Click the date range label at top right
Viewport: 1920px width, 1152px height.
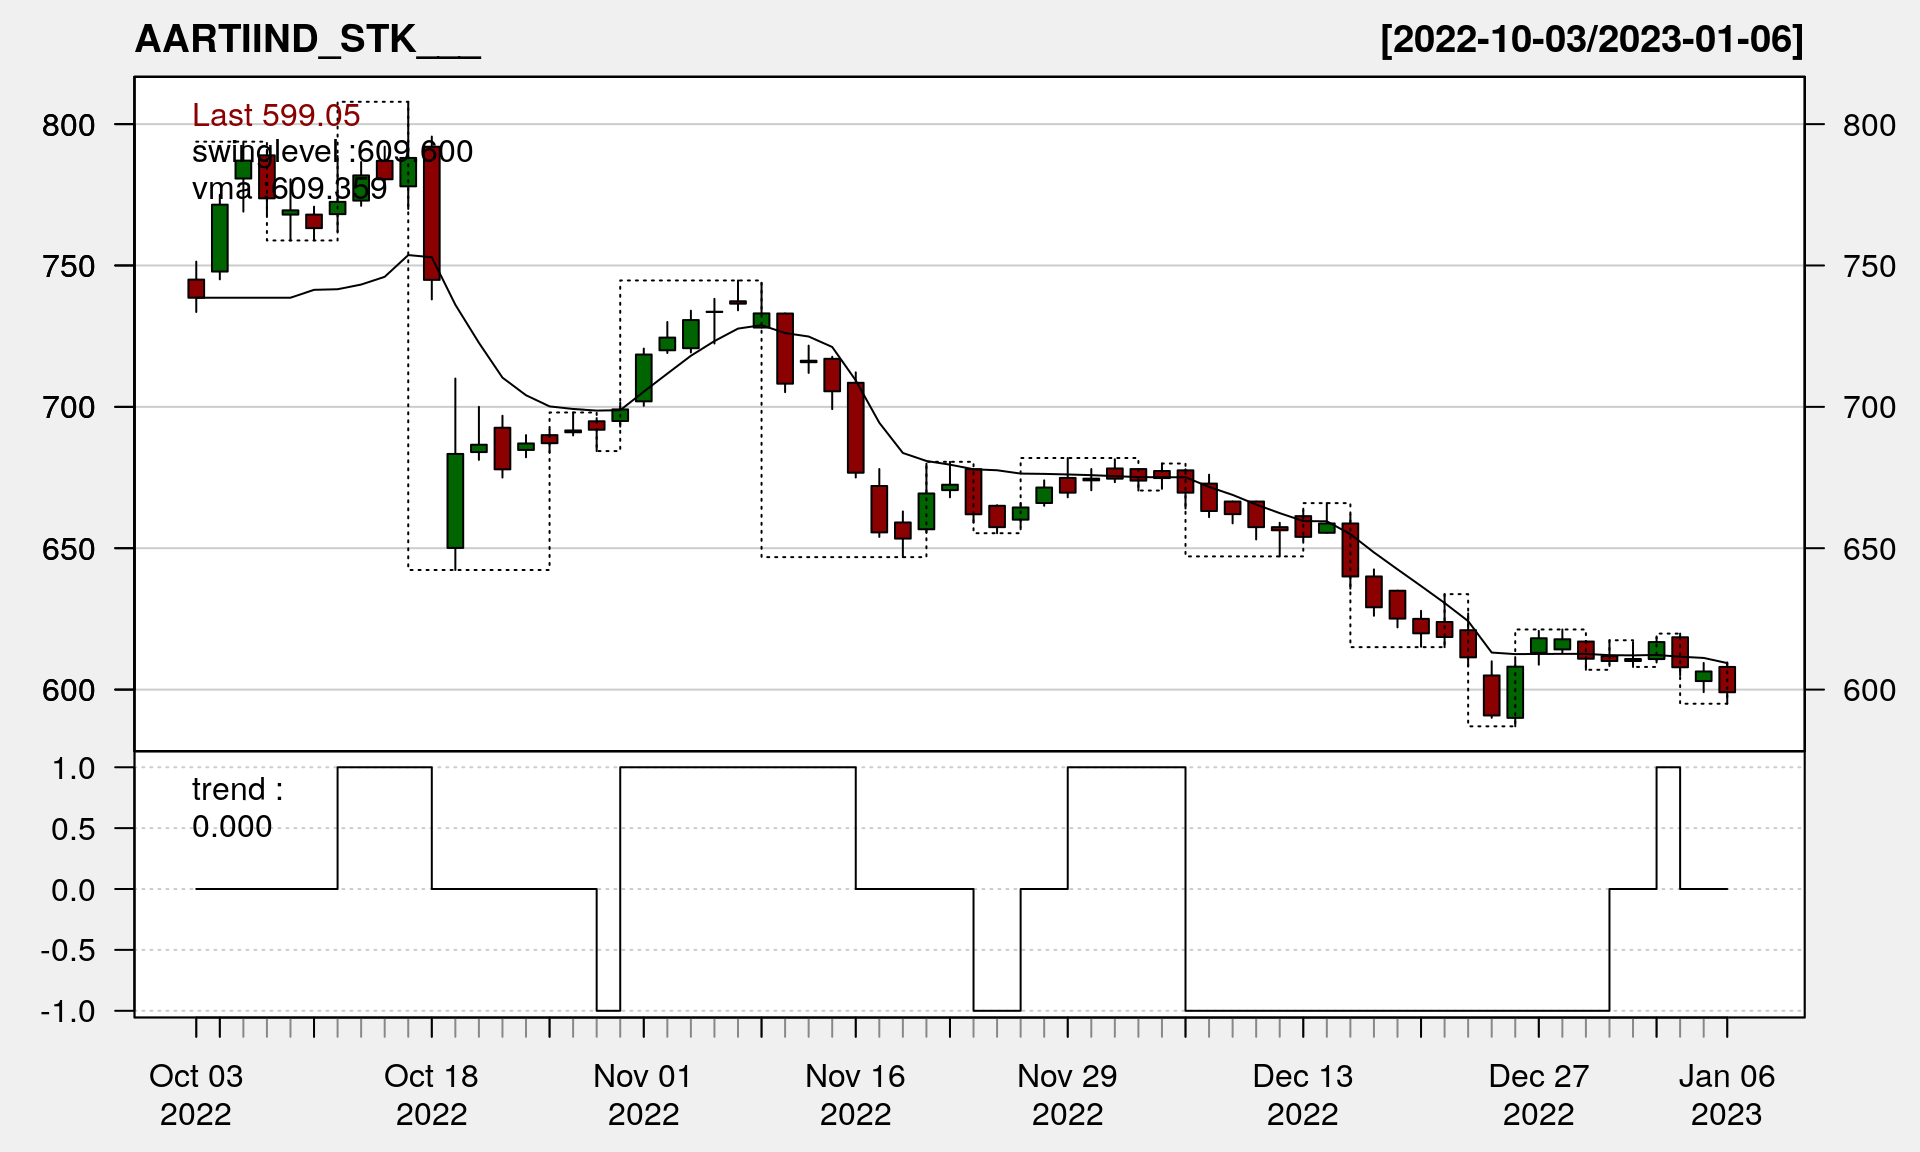tap(1591, 39)
